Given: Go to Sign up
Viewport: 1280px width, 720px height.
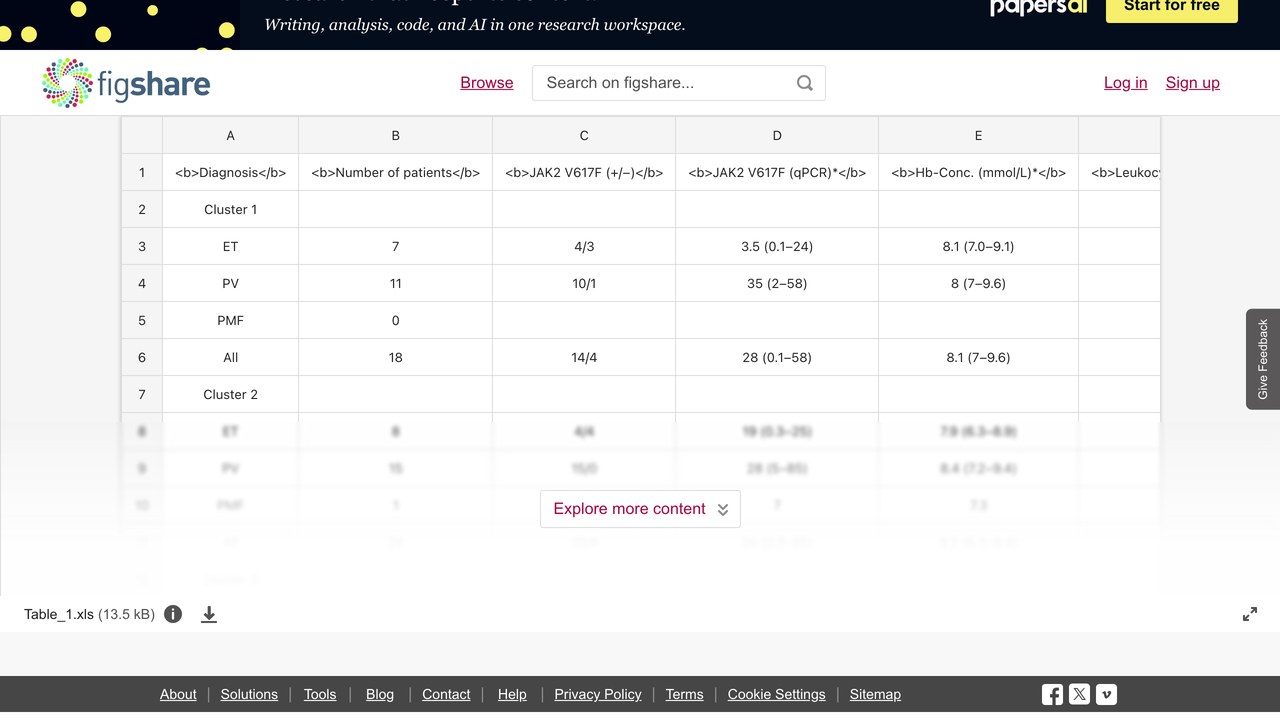Looking at the screenshot, I should (x=1192, y=83).
